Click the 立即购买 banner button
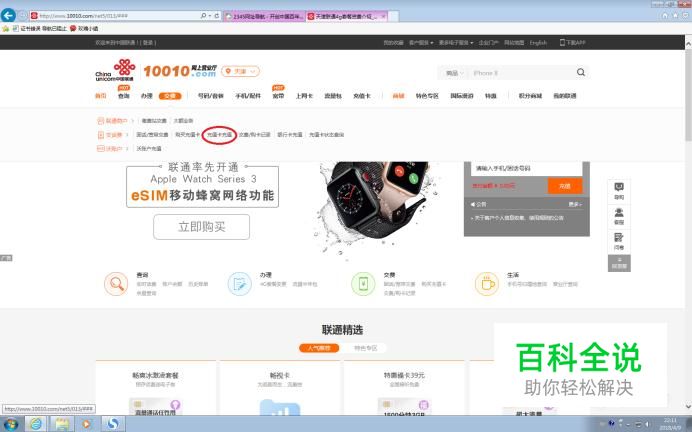The image size is (692, 432). (202, 227)
